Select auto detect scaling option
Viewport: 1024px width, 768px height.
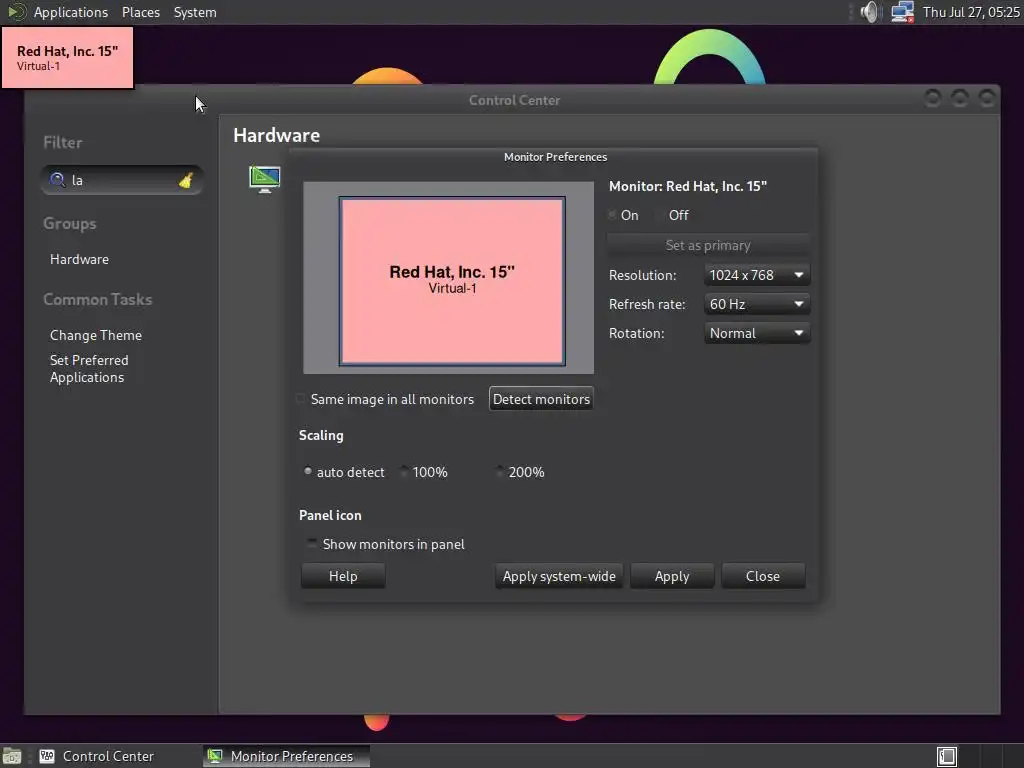pos(308,471)
